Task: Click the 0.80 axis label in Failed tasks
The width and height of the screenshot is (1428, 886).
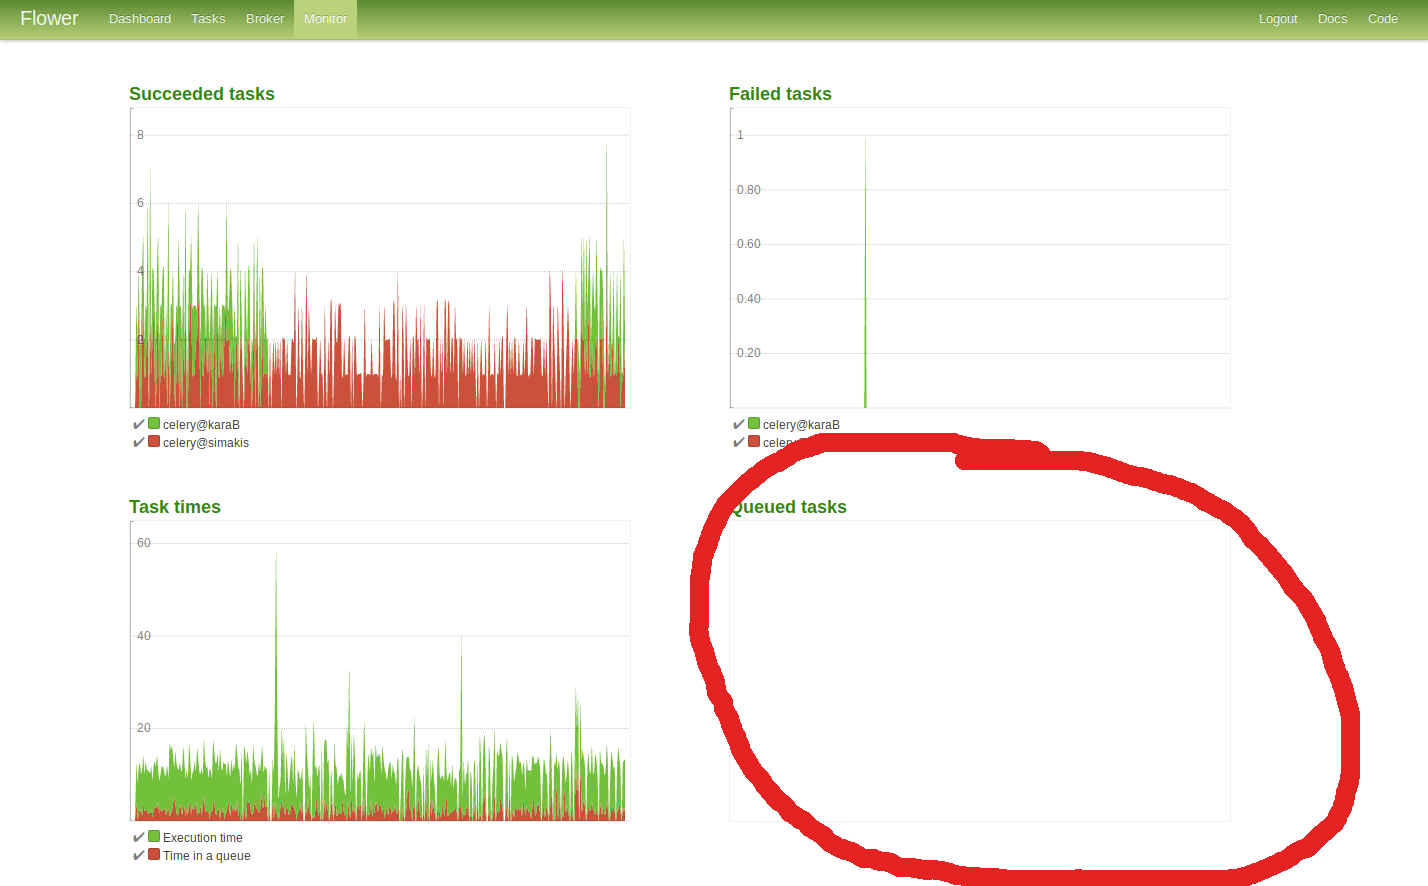Action: point(749,190)
